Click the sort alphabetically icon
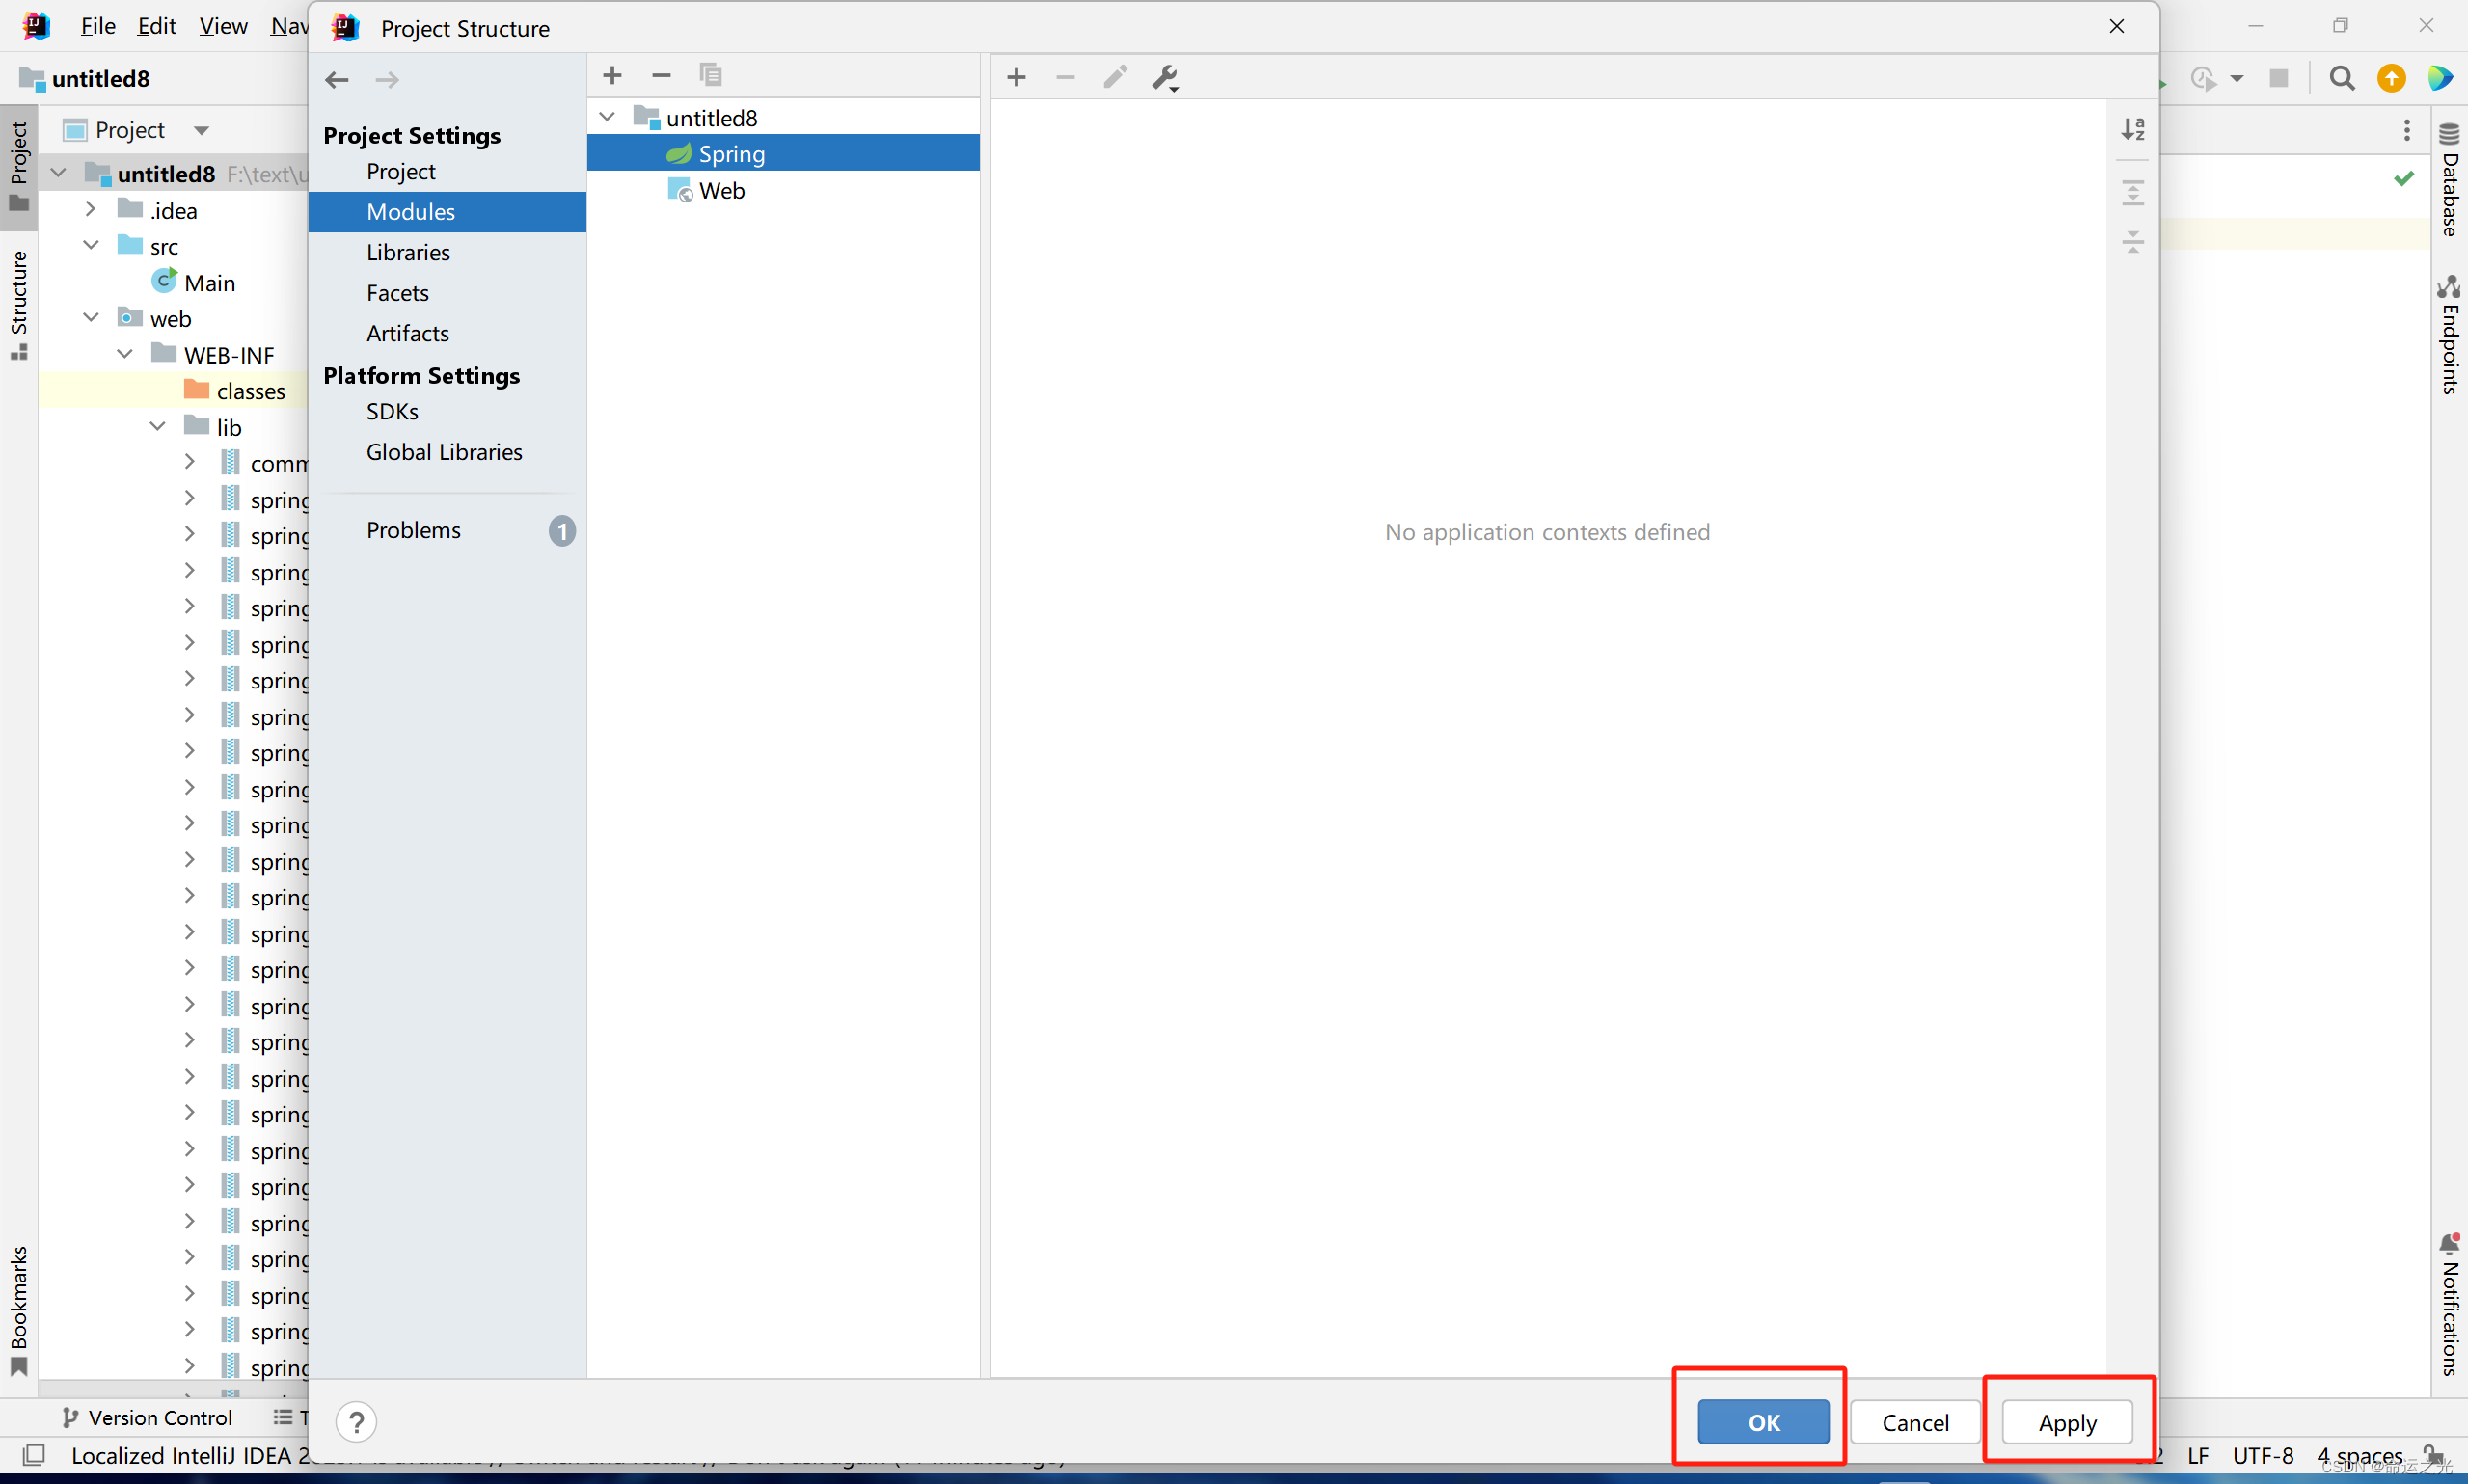 [2132, 130]
